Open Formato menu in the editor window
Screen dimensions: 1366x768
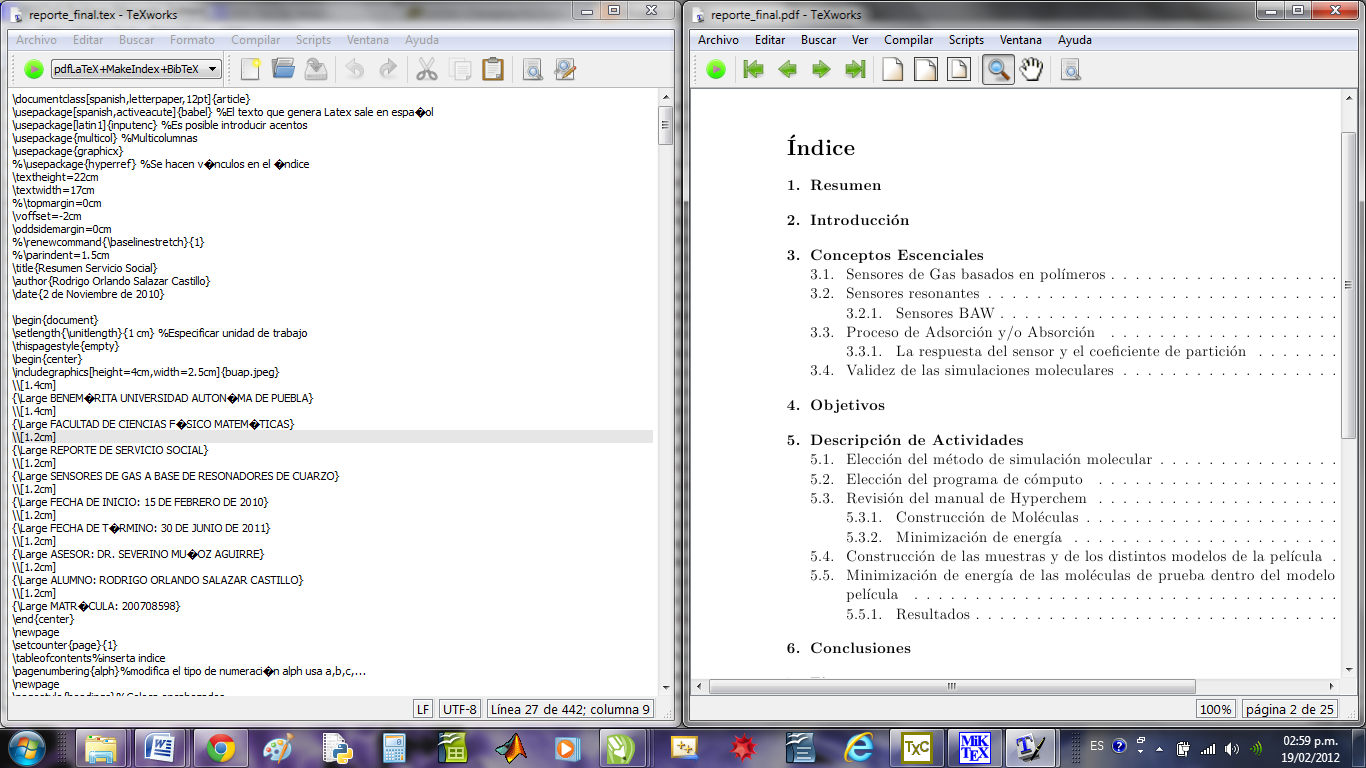click(x=192, y=40)
